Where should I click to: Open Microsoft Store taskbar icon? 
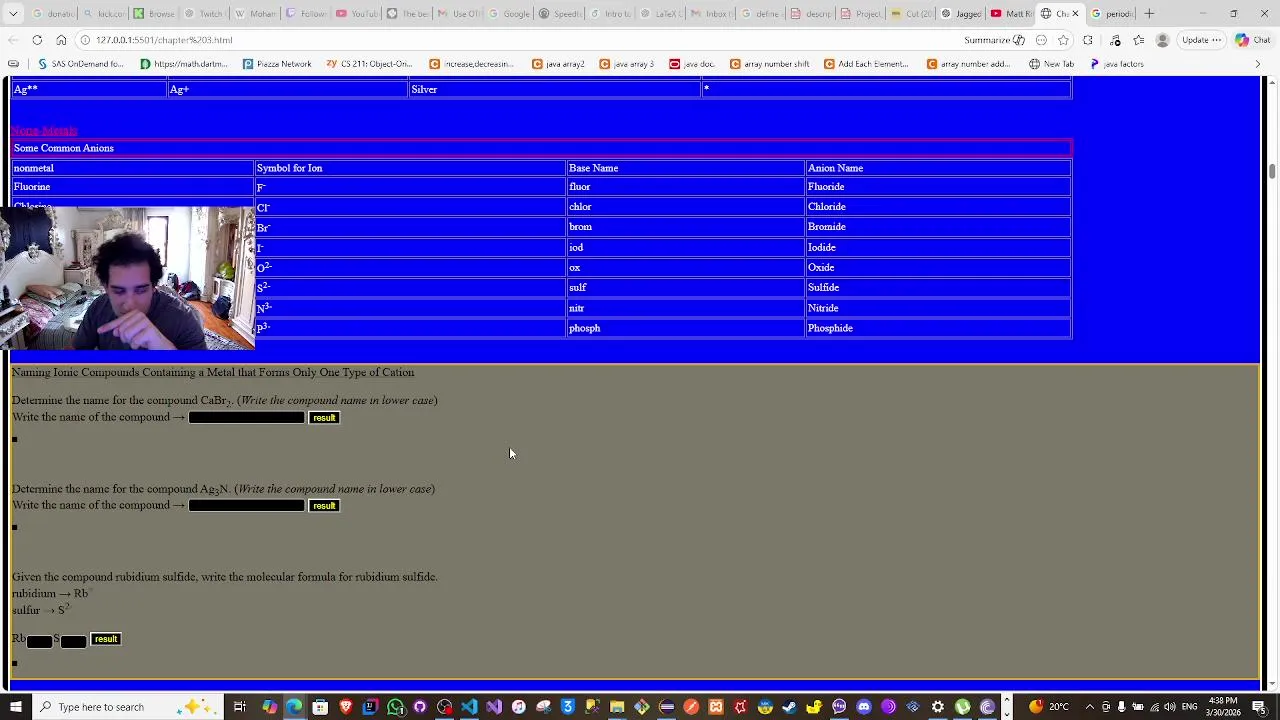pyautogui.click(x=320, y=707)
